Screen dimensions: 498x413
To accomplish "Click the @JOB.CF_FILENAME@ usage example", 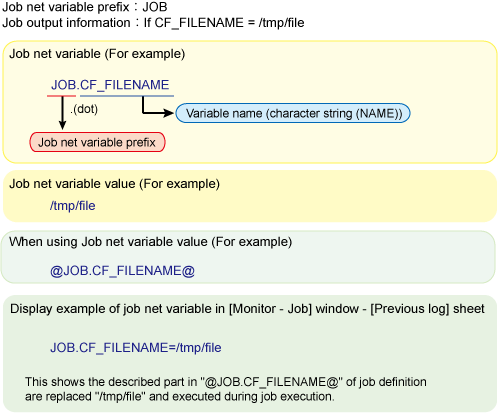I will [122, 271].
